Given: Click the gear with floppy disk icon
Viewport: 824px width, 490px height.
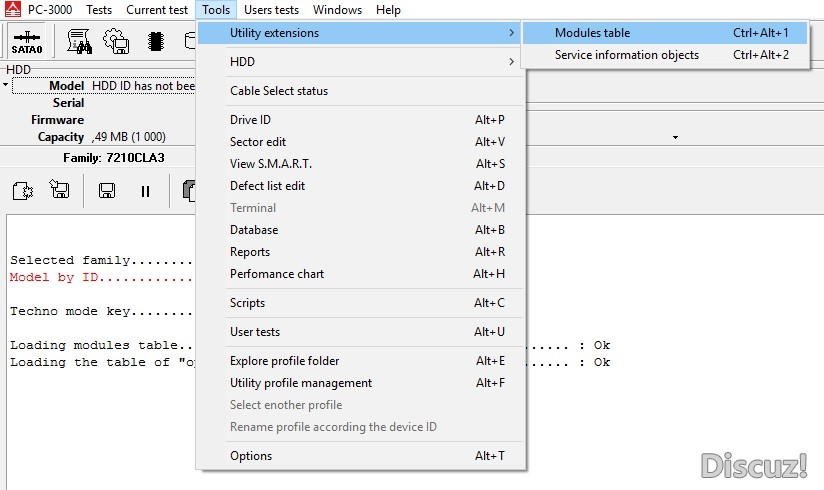Looking at the screenshot, I should 116,42.
